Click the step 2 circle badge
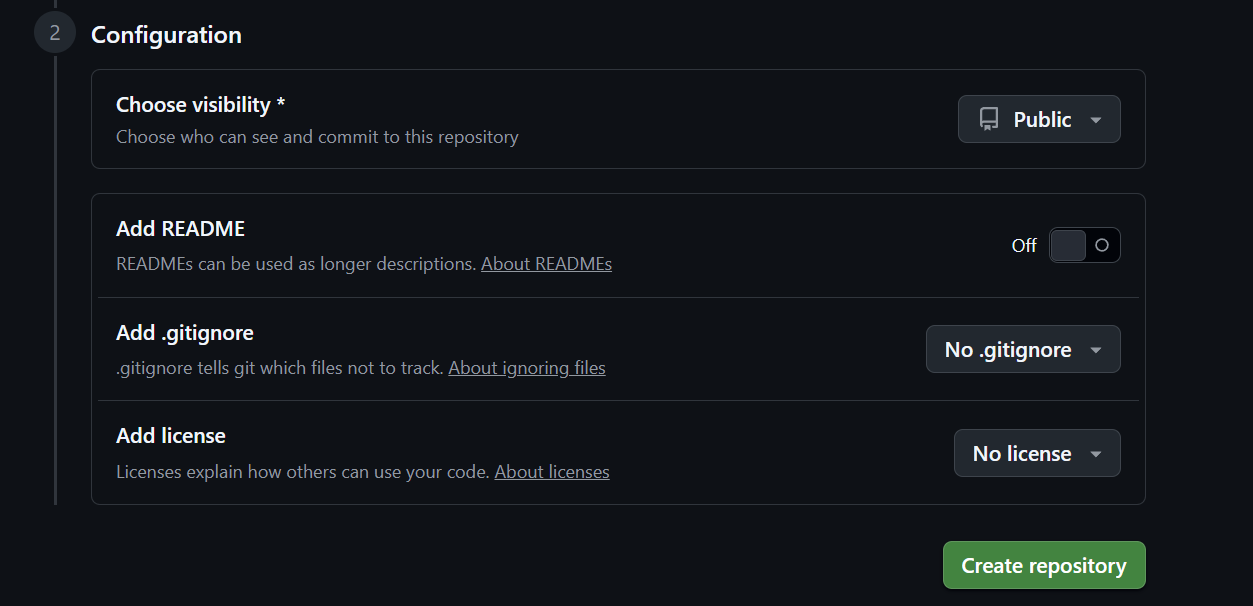Viewport: 1253px width, 606px height. click(55, 33)
